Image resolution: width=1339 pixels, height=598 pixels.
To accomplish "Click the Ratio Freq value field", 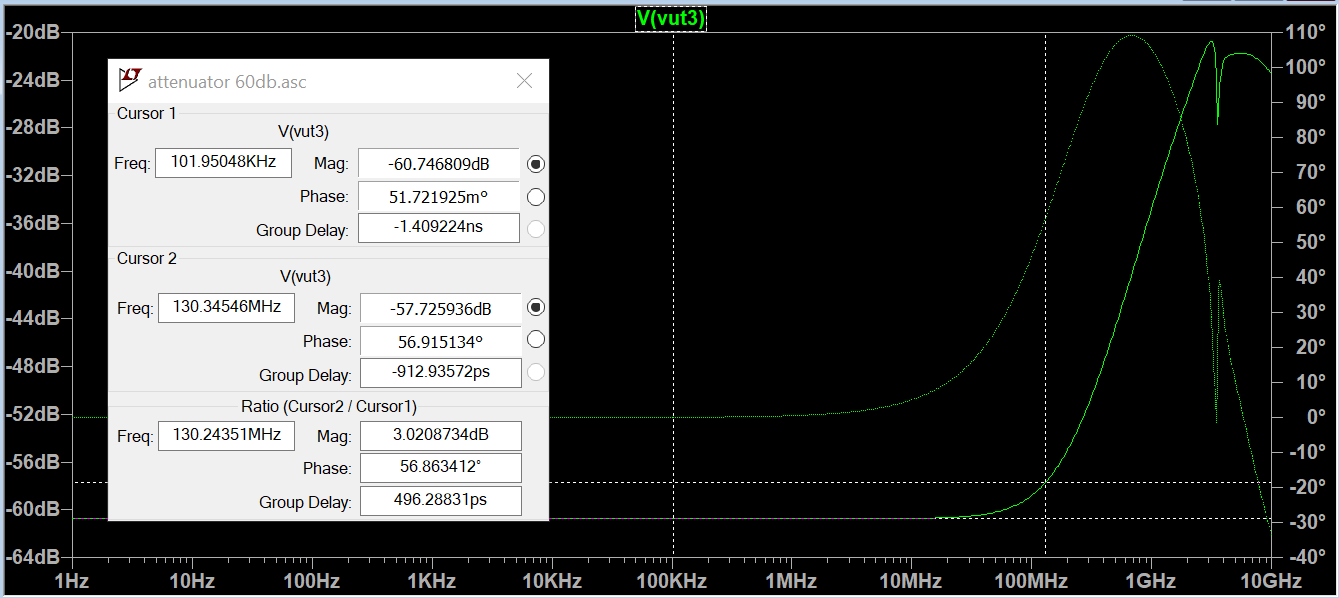I will tap(226, 436).
